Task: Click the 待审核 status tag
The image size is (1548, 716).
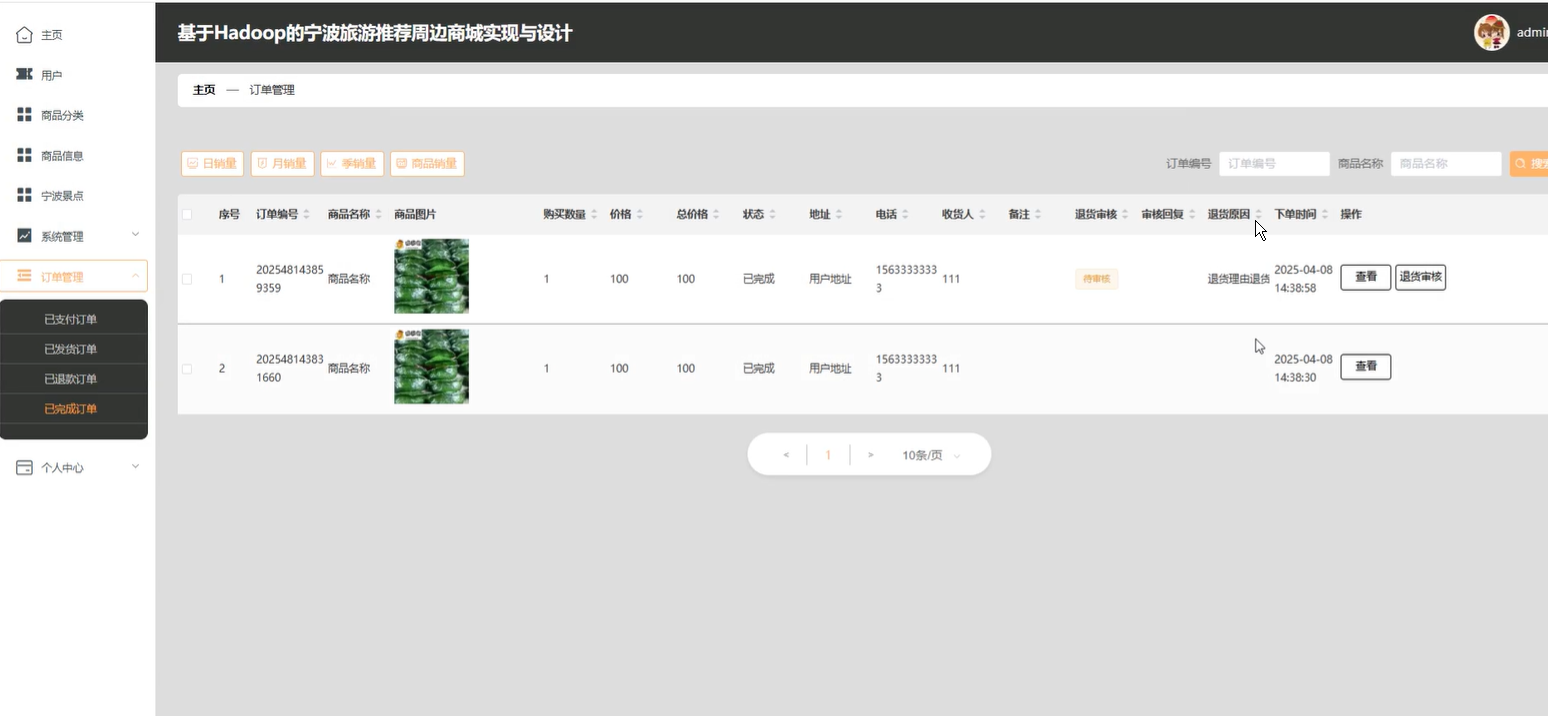Action: (x=1096, y=279)
